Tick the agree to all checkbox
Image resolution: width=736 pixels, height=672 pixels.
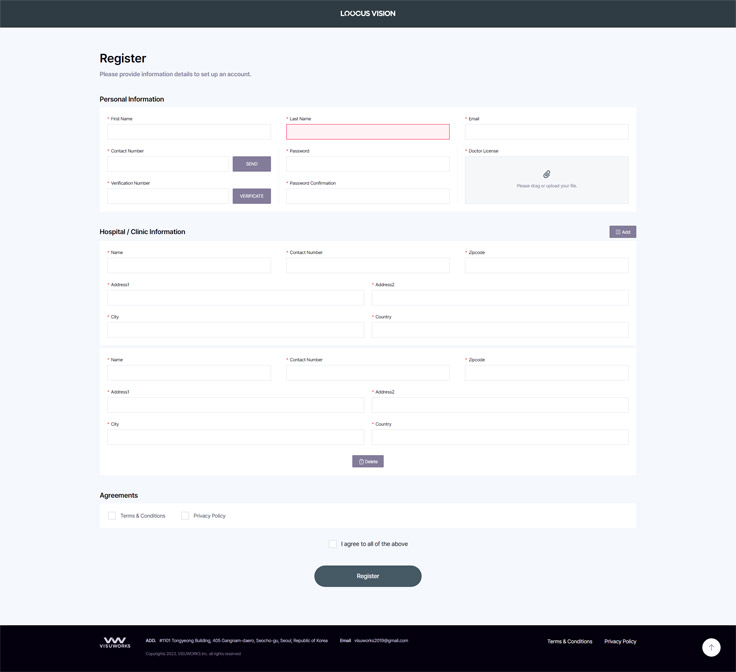333,544
